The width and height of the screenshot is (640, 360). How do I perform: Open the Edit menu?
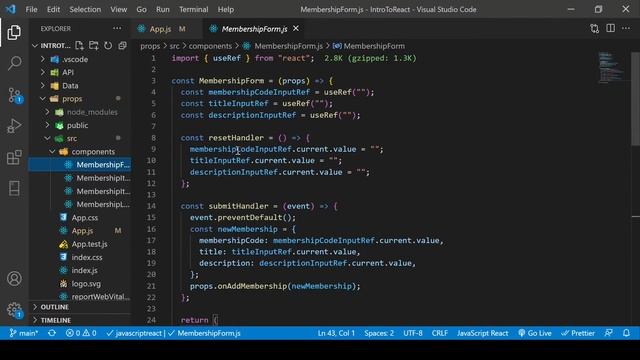[x=53, y=9]
